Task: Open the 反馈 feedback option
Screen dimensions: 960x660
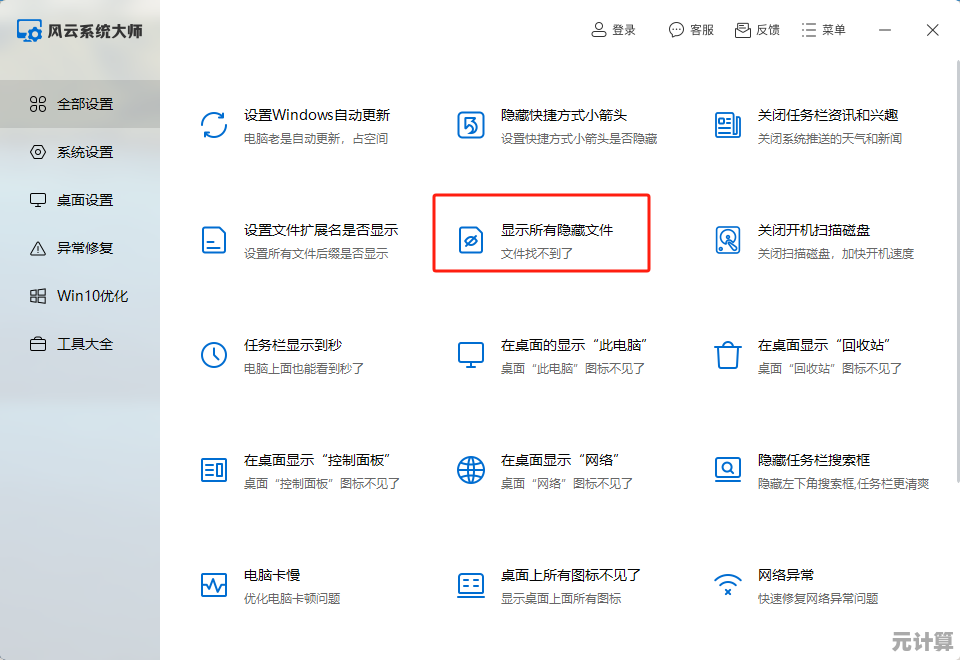Action: click(768, 30)
